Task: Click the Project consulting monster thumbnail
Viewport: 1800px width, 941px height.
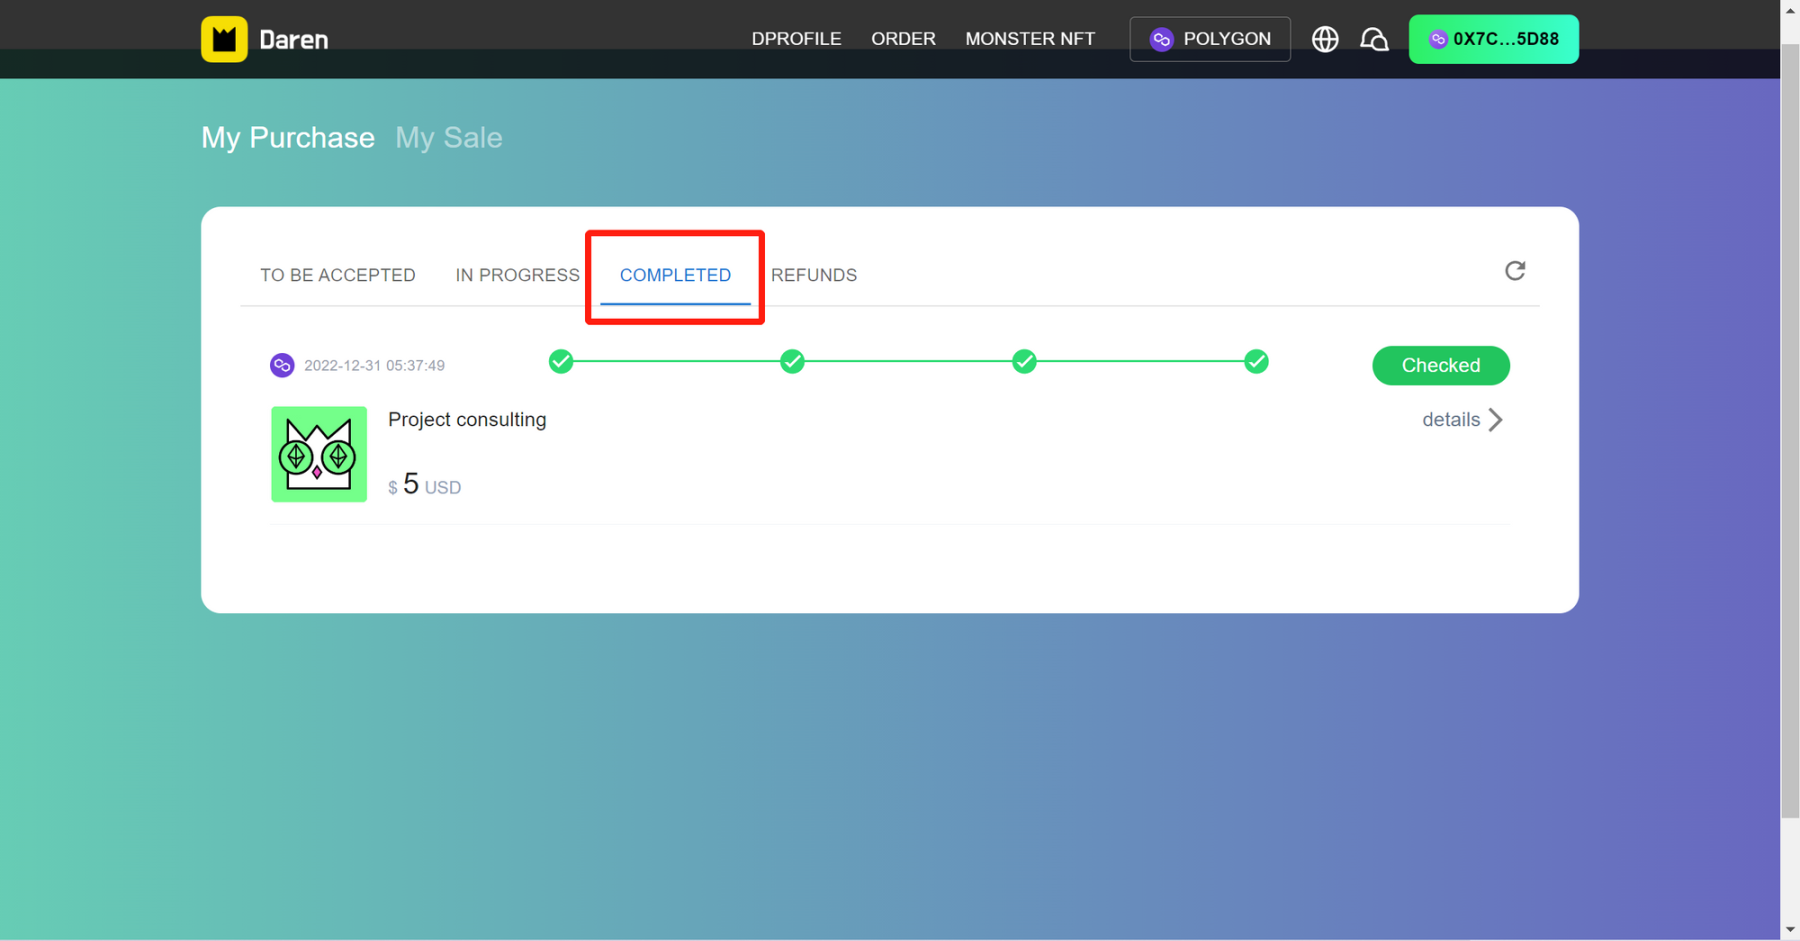Action: [319, 454]
